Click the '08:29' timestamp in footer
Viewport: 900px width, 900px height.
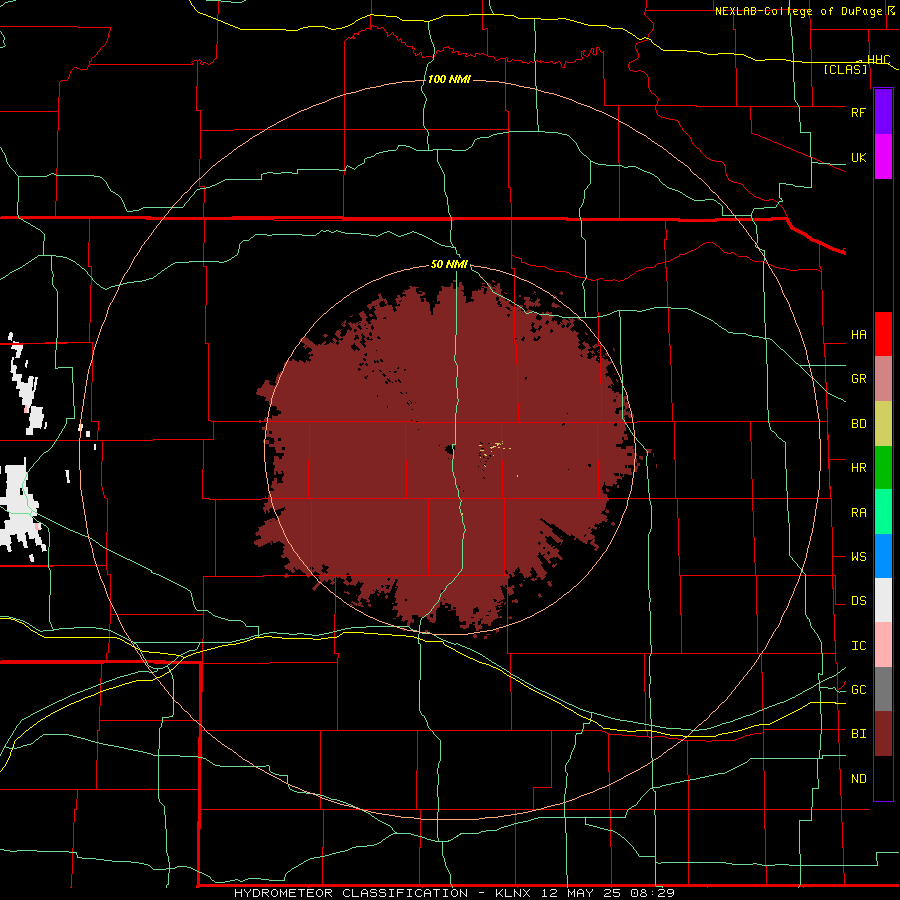pos(652,893)
